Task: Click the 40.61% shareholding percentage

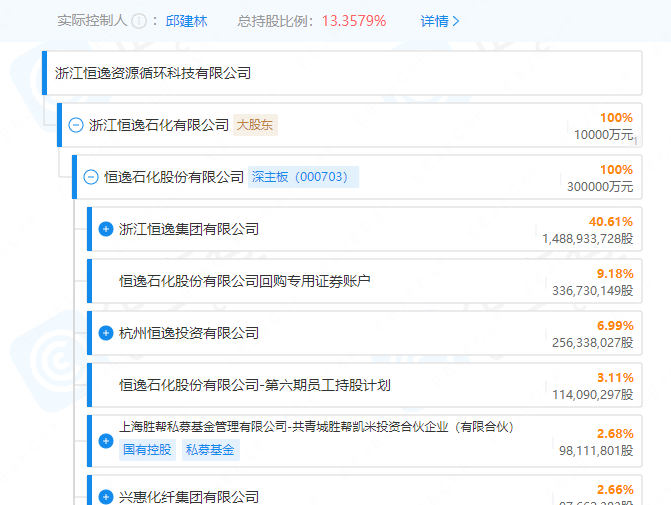Action: (x=611, y=222)
